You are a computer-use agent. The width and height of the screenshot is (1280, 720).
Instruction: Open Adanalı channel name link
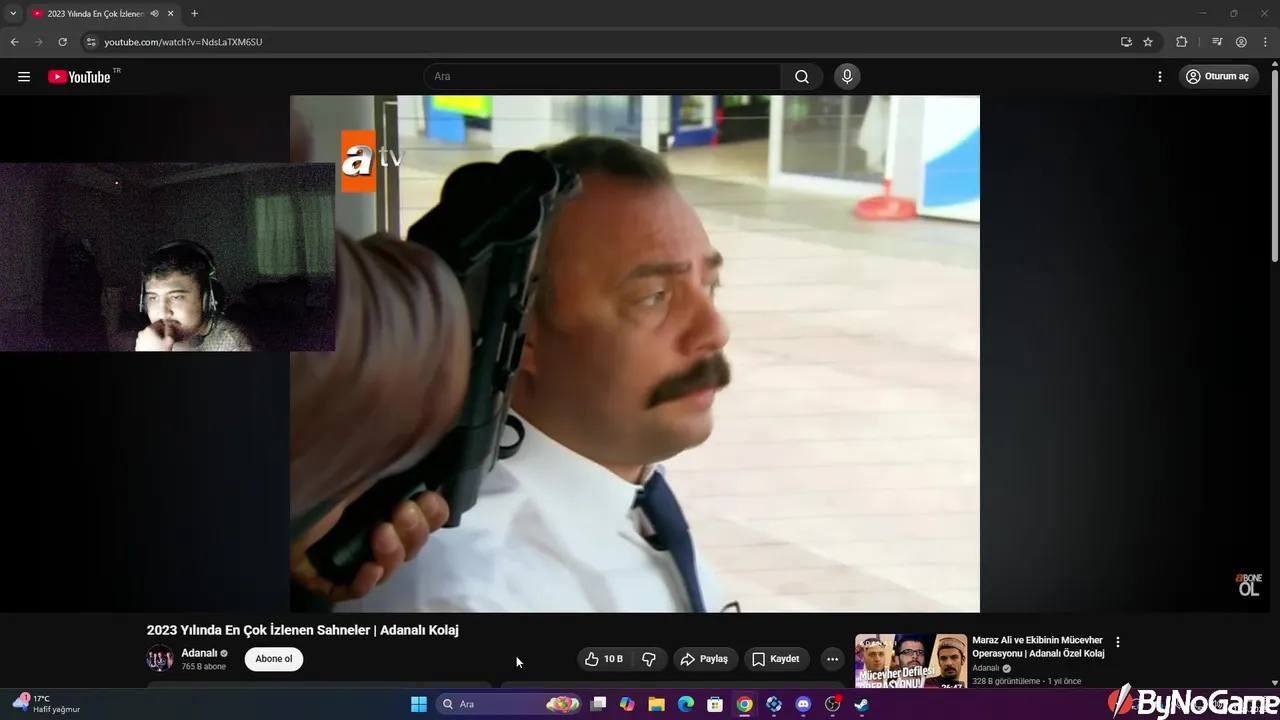199,653
